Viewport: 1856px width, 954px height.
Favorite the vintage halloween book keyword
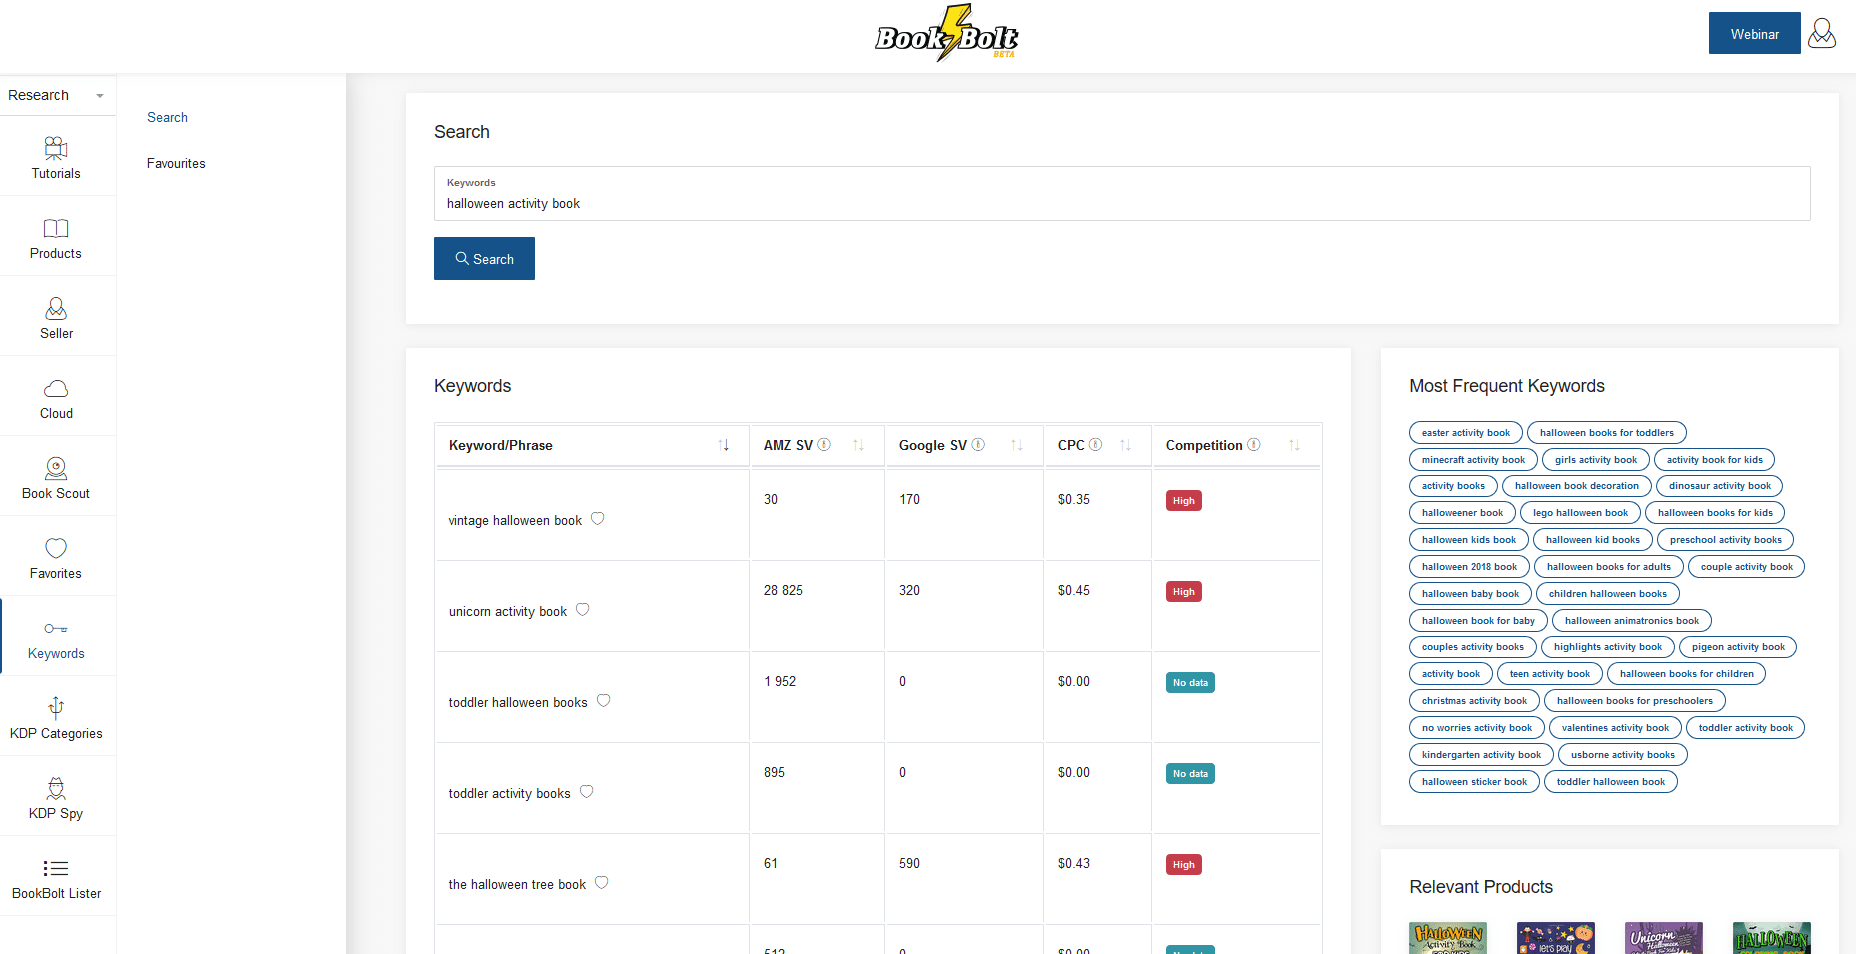point(597,519)
